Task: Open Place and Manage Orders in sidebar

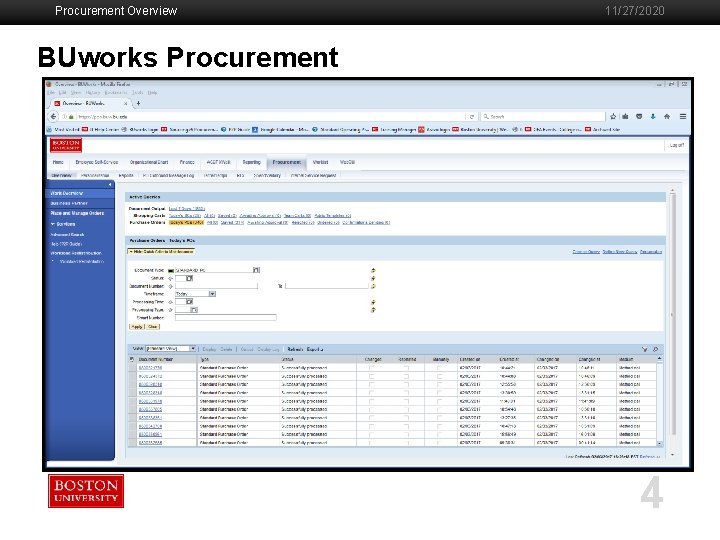Action: click(77, 214)
